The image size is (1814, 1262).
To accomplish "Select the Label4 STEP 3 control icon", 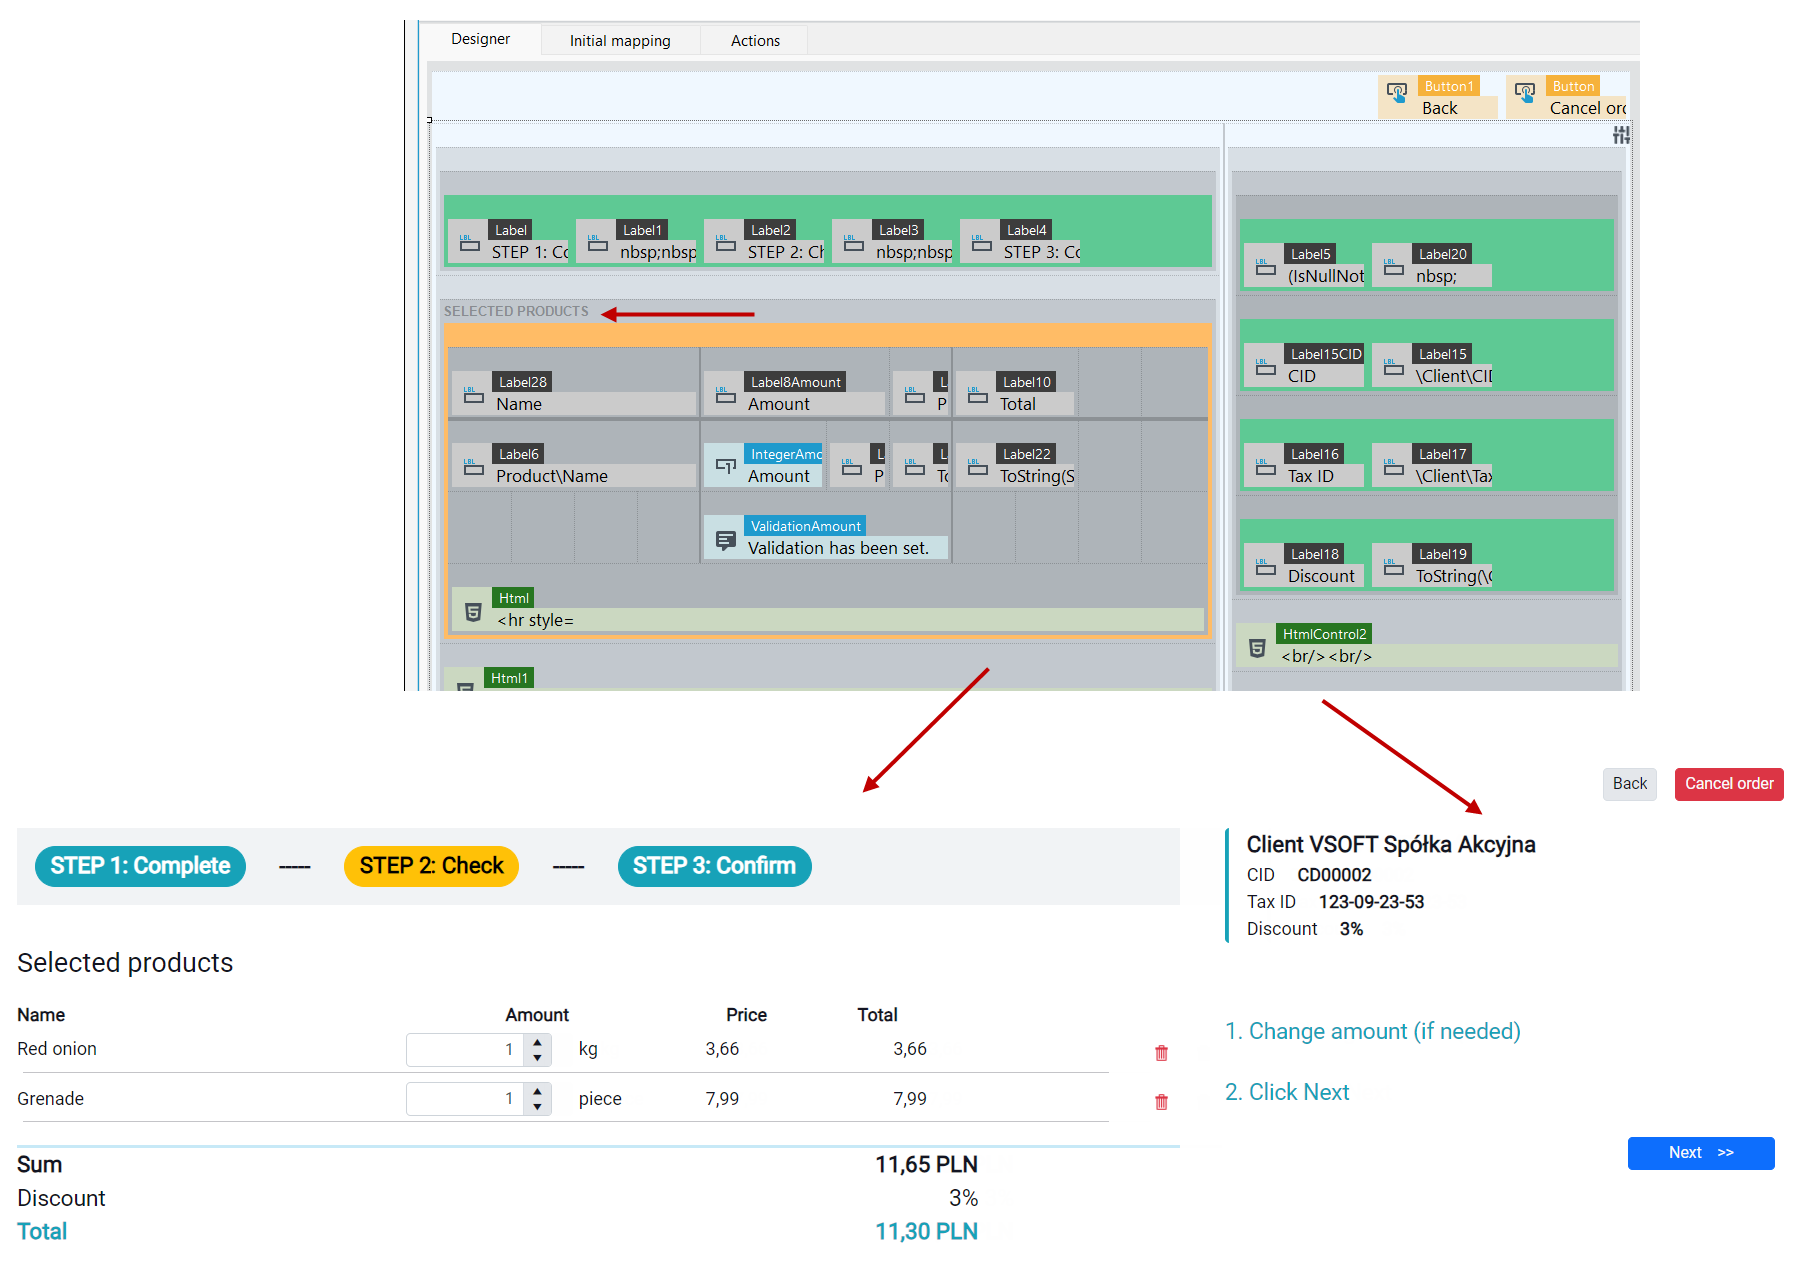I will 981,243.
